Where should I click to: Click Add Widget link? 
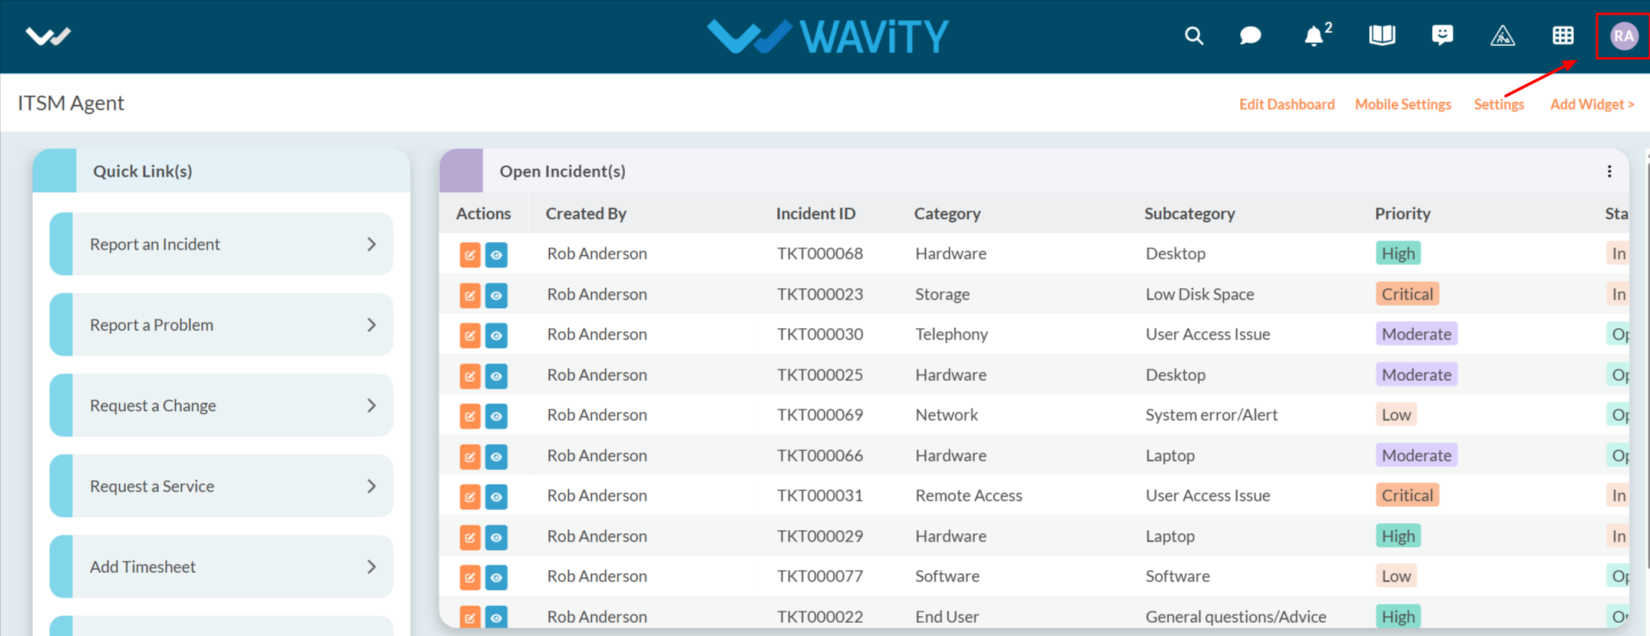[1592, 104]
